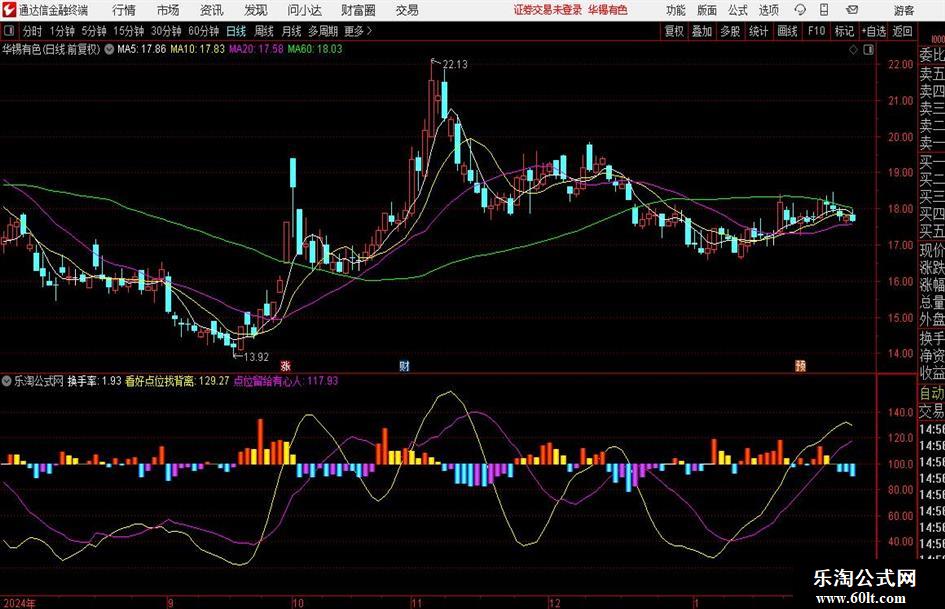
Task: Switch to the 月线 monthly period
Action: tap(292, 31)
